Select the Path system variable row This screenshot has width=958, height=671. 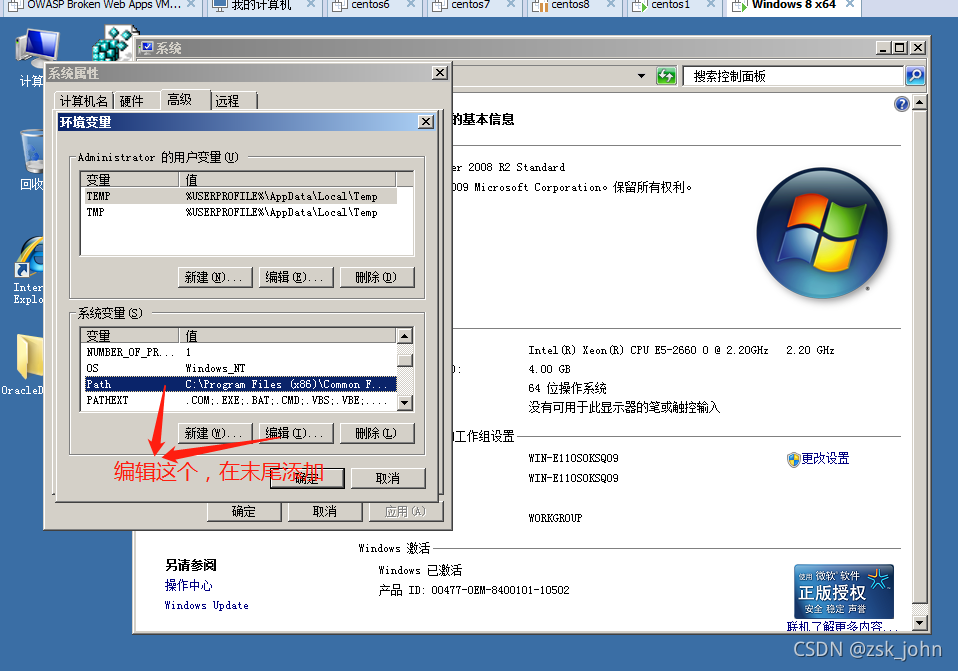click(241, 384)
